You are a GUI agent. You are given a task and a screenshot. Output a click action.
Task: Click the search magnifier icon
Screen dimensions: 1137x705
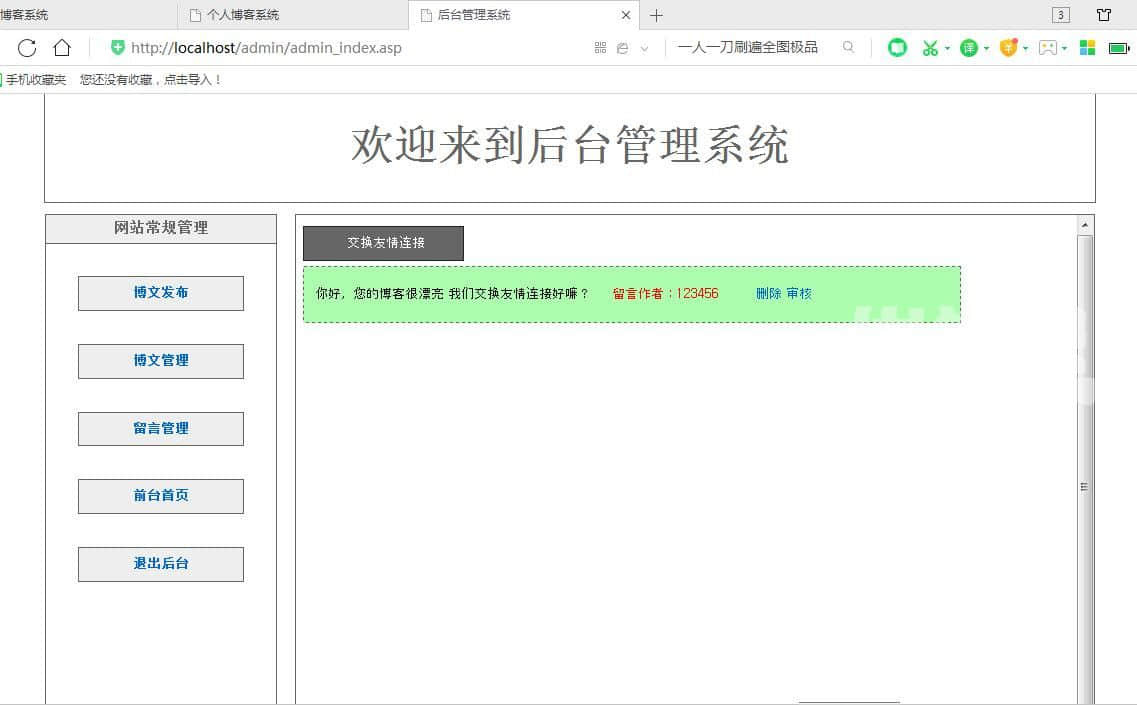click(x=848, y=47)
